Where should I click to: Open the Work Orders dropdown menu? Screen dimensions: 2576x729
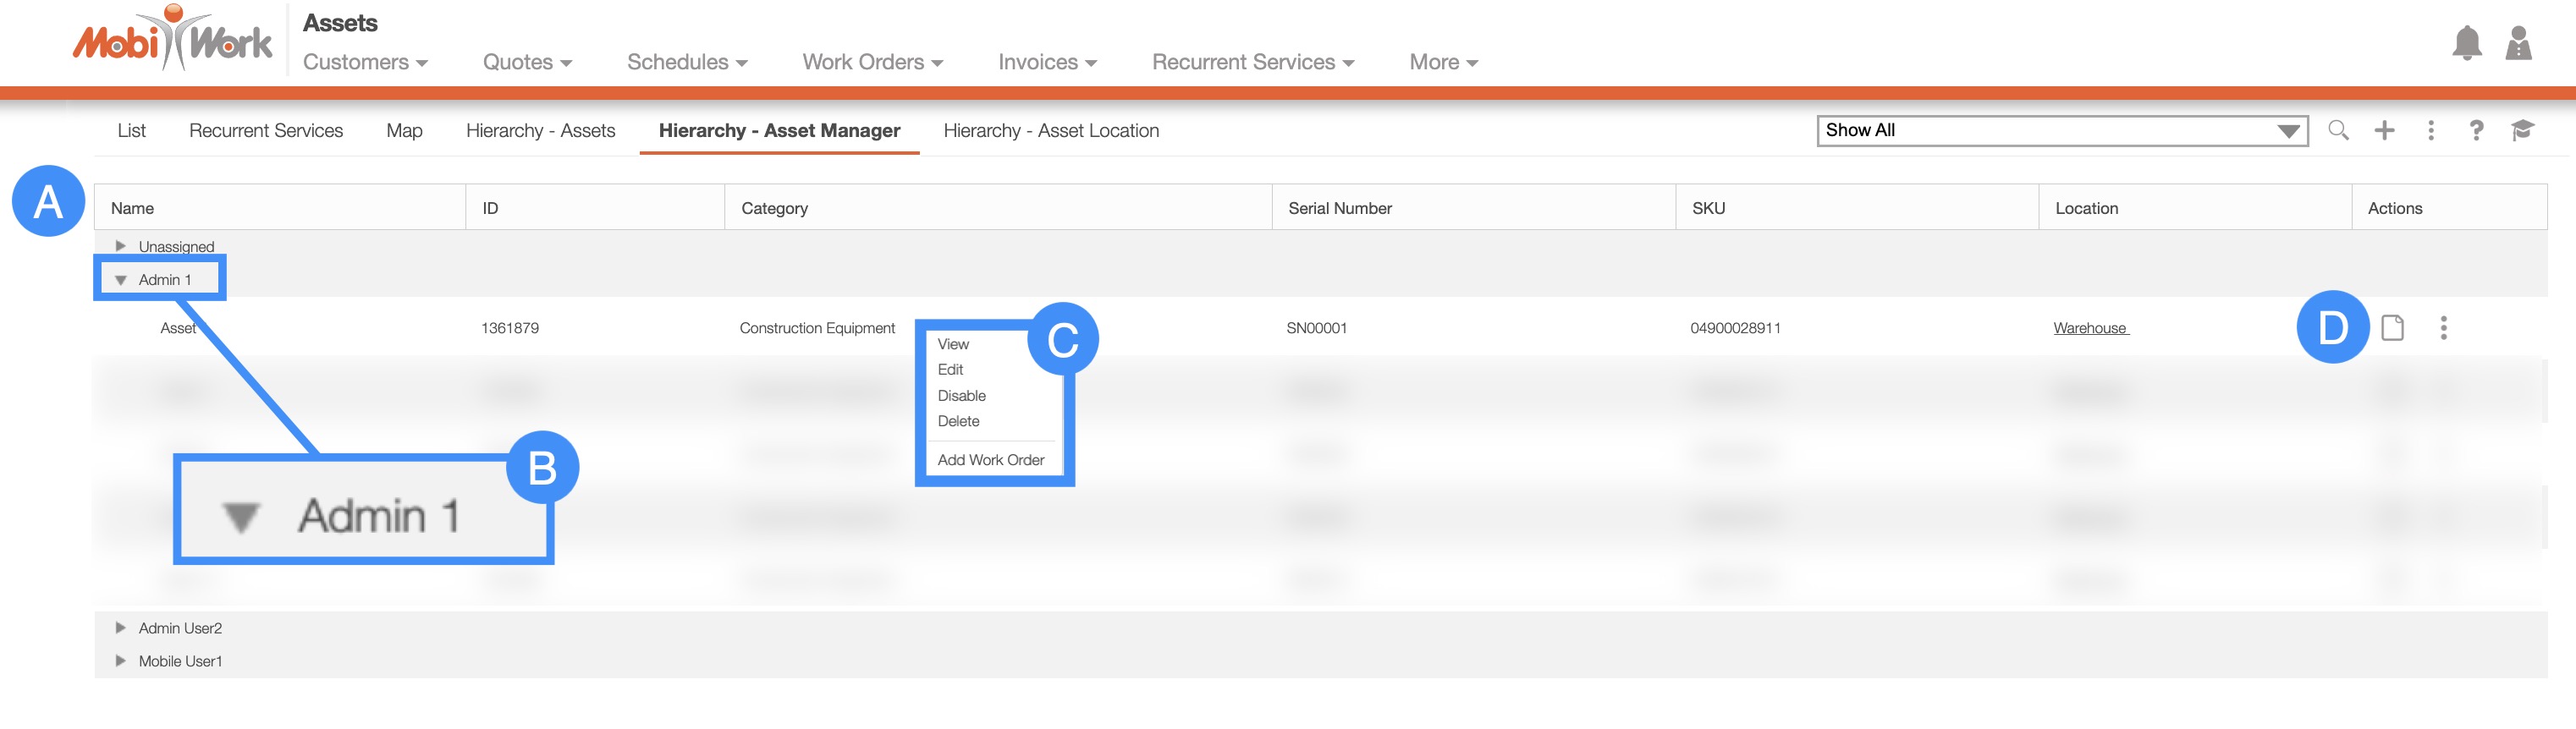click(x=872, y=62)
